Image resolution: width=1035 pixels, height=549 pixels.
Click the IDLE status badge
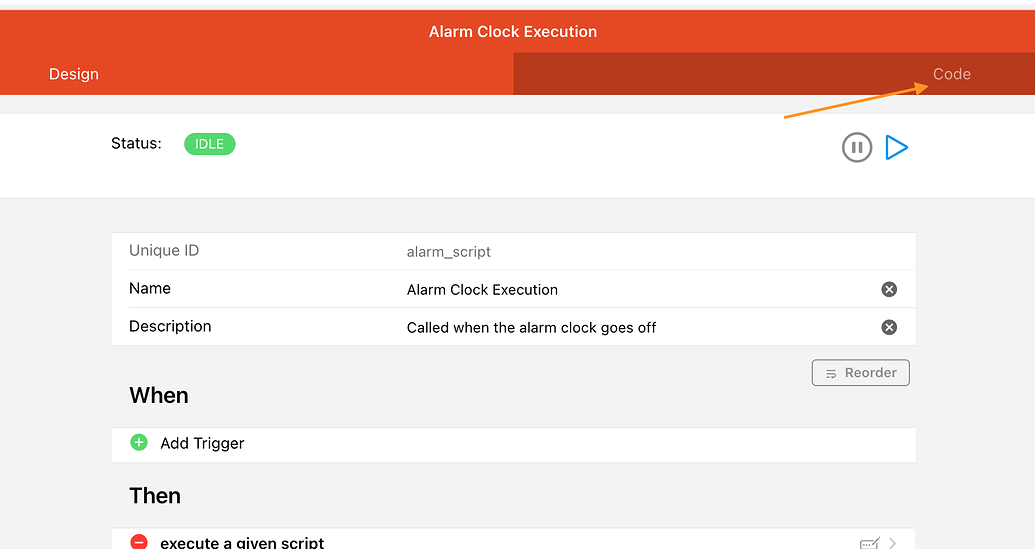click(x=209, y=144)
